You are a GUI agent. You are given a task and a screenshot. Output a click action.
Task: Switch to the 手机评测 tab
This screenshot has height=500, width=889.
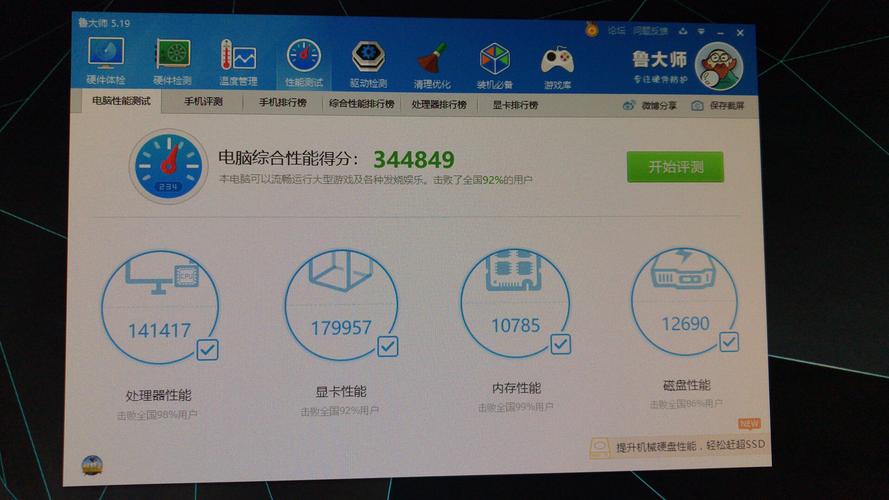tap(203, 102)
